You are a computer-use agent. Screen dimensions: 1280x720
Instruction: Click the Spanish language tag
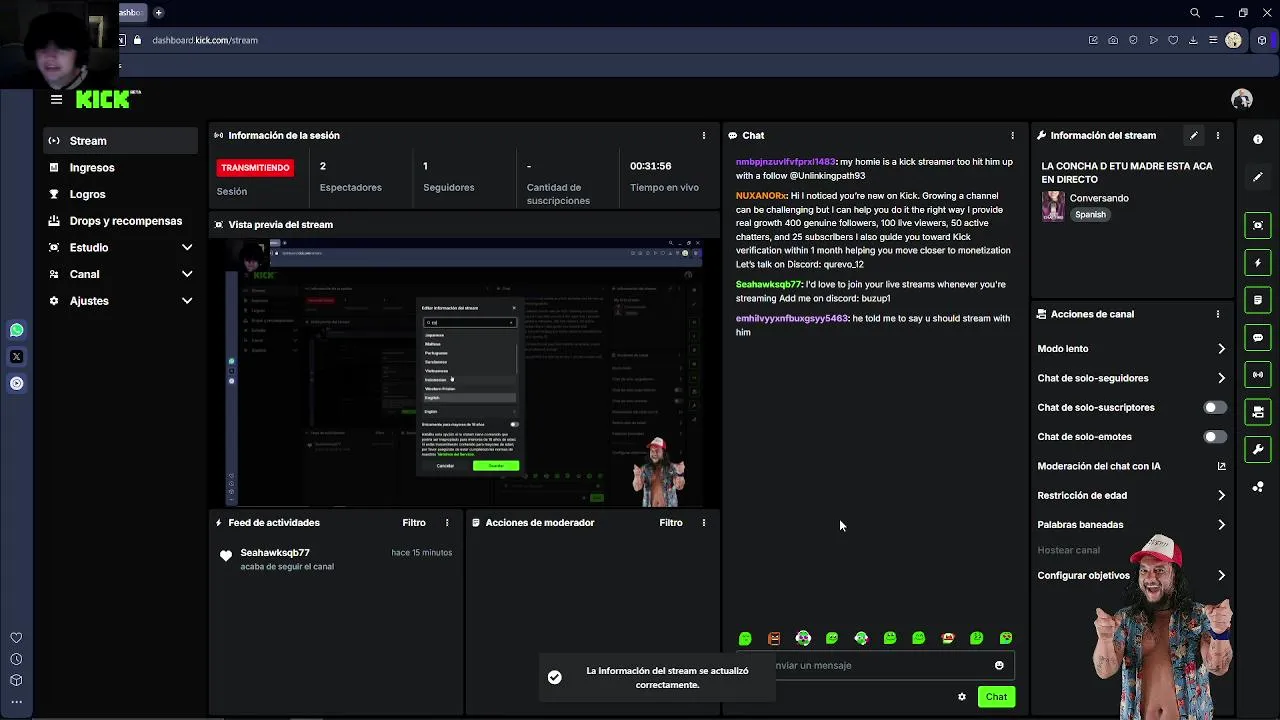tap(1090, 214)
